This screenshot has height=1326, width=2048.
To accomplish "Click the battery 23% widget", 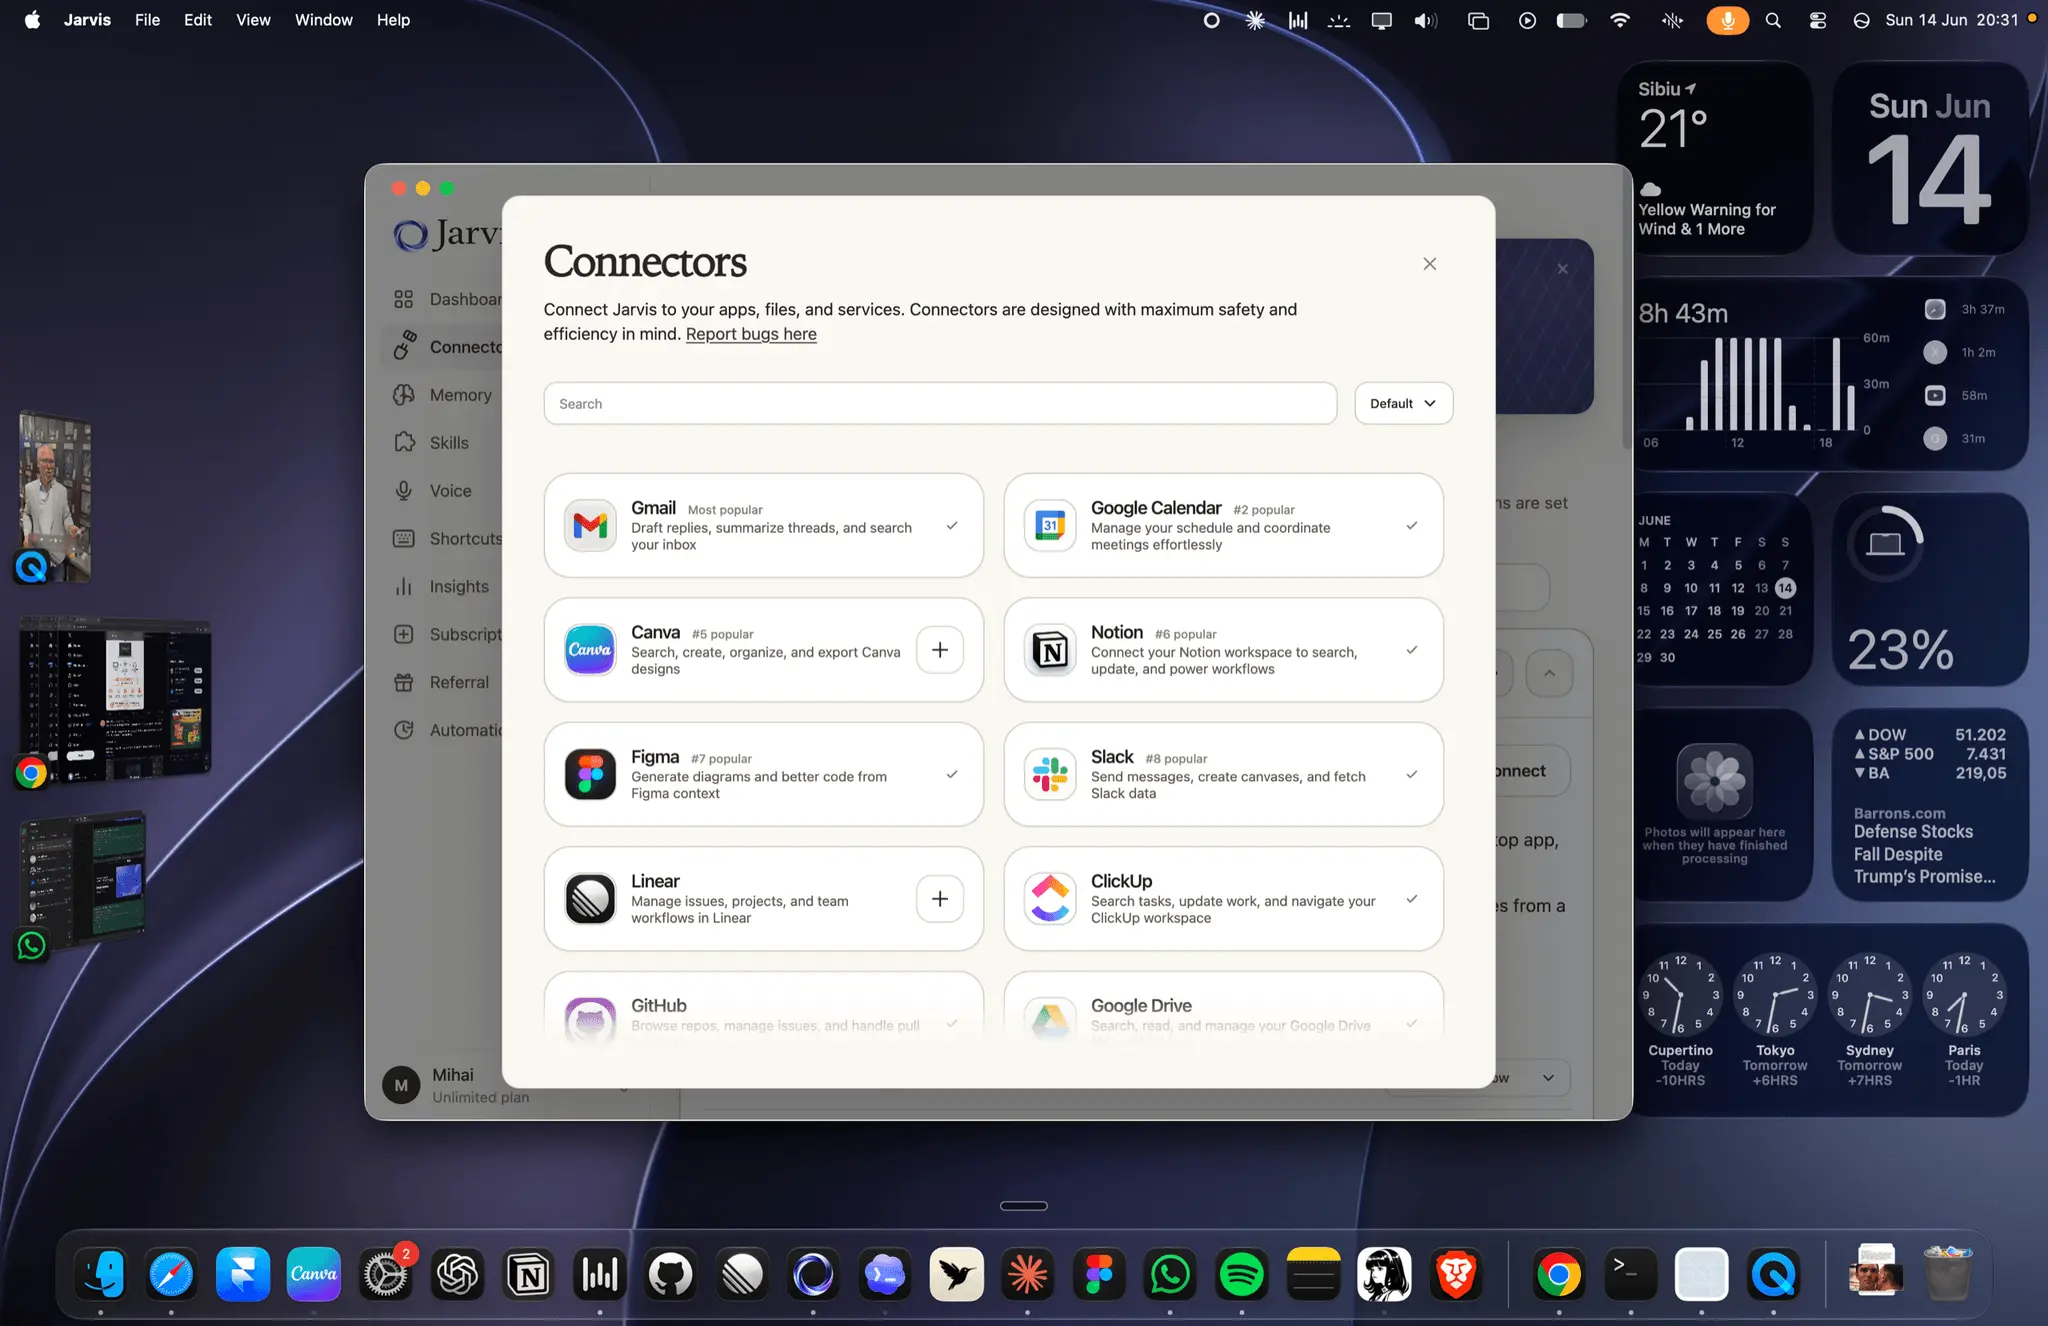I will coord(1930,589).
